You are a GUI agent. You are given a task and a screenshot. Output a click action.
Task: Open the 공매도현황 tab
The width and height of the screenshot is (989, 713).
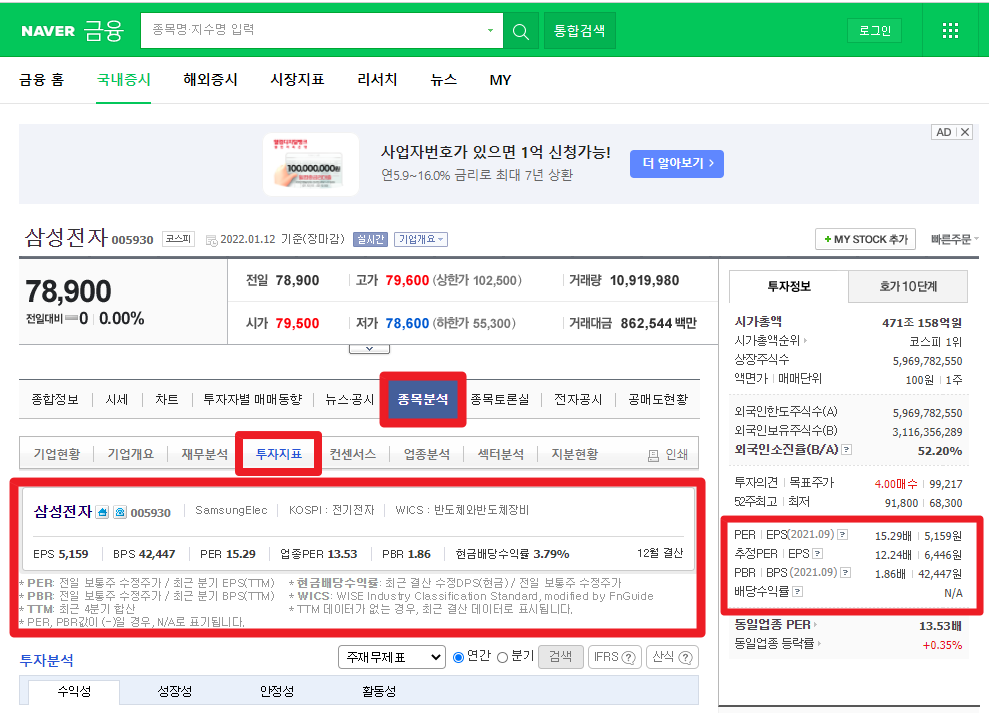[x=658, y=399]
